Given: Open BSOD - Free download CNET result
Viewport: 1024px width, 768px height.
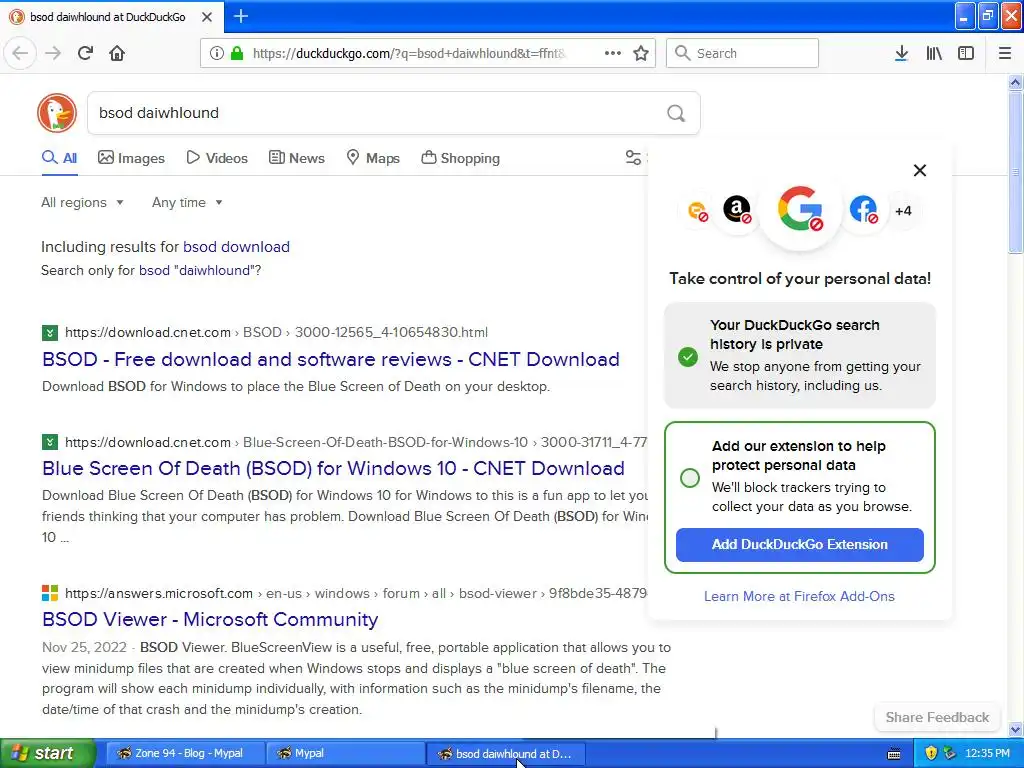Looking at the screenshot, I should click(330, 359).
